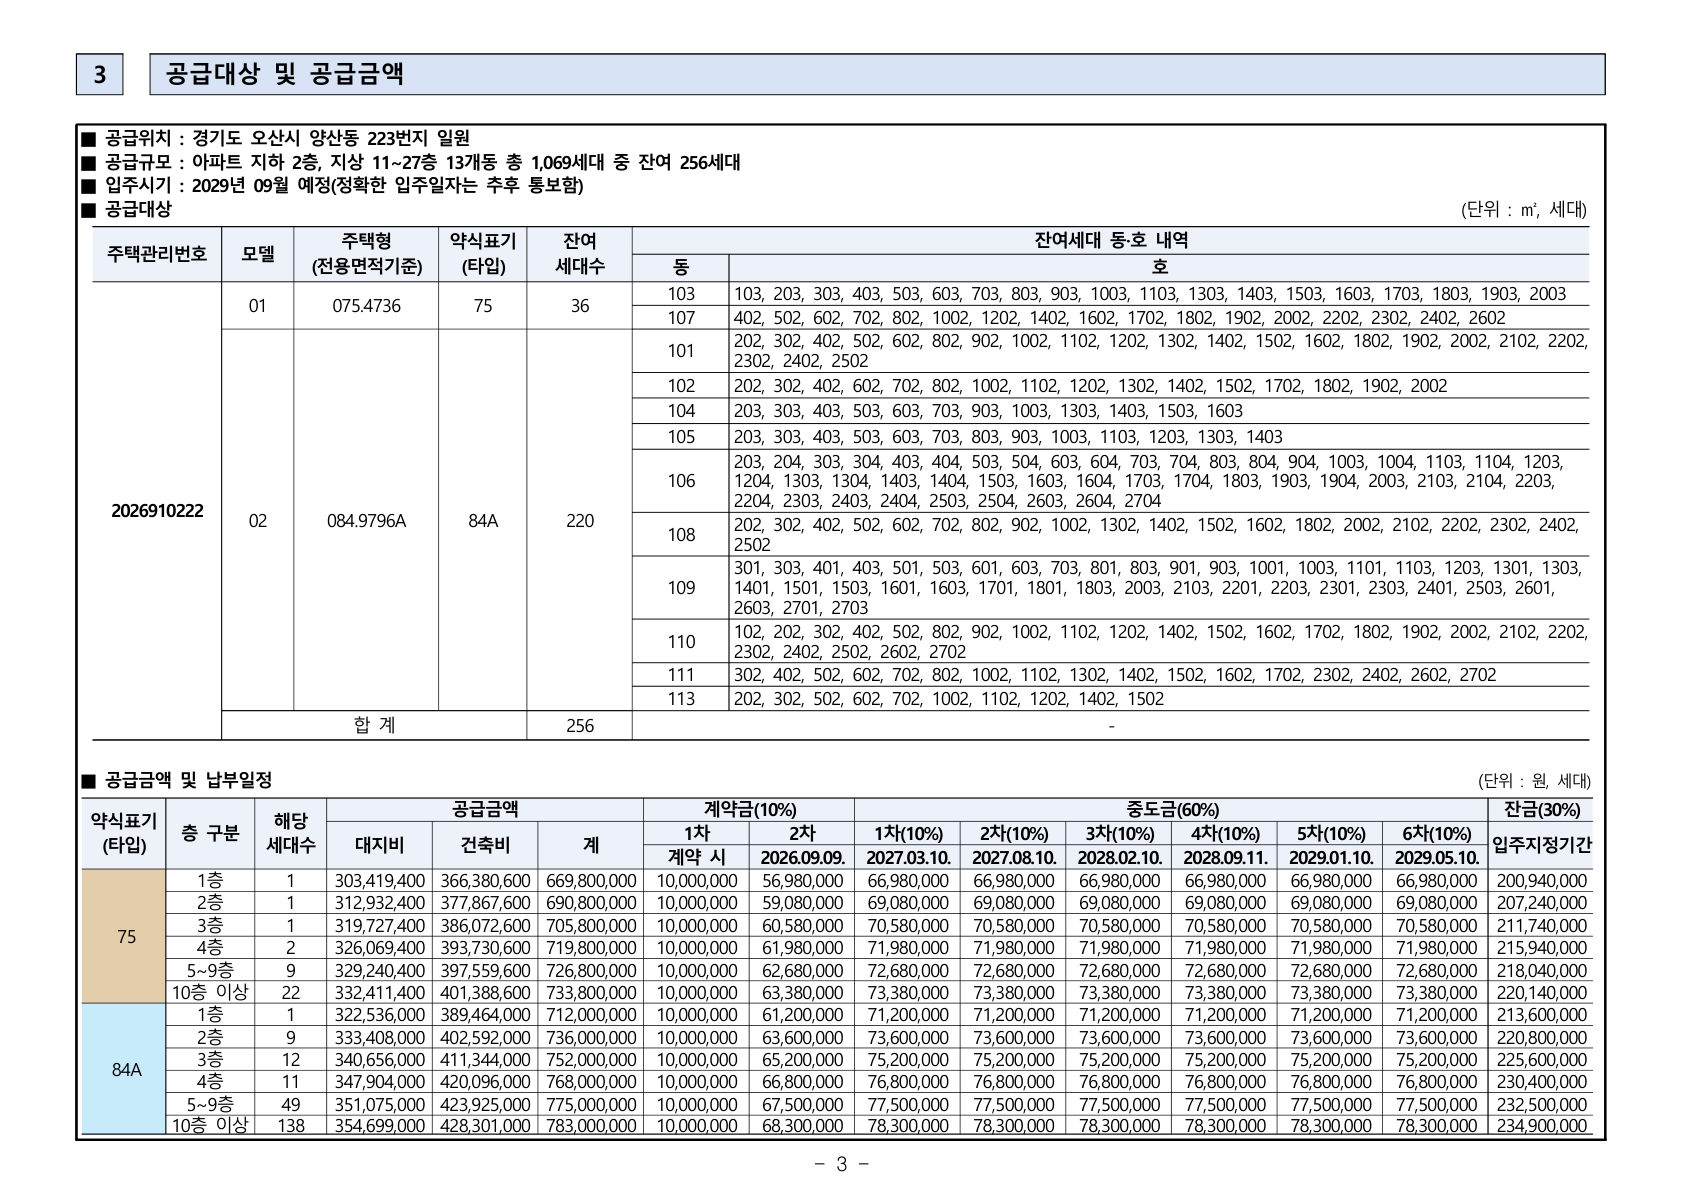Click the '주택관리번호' column header
This screenshot has height=1190, width=1682.
[x=157, y=254]
